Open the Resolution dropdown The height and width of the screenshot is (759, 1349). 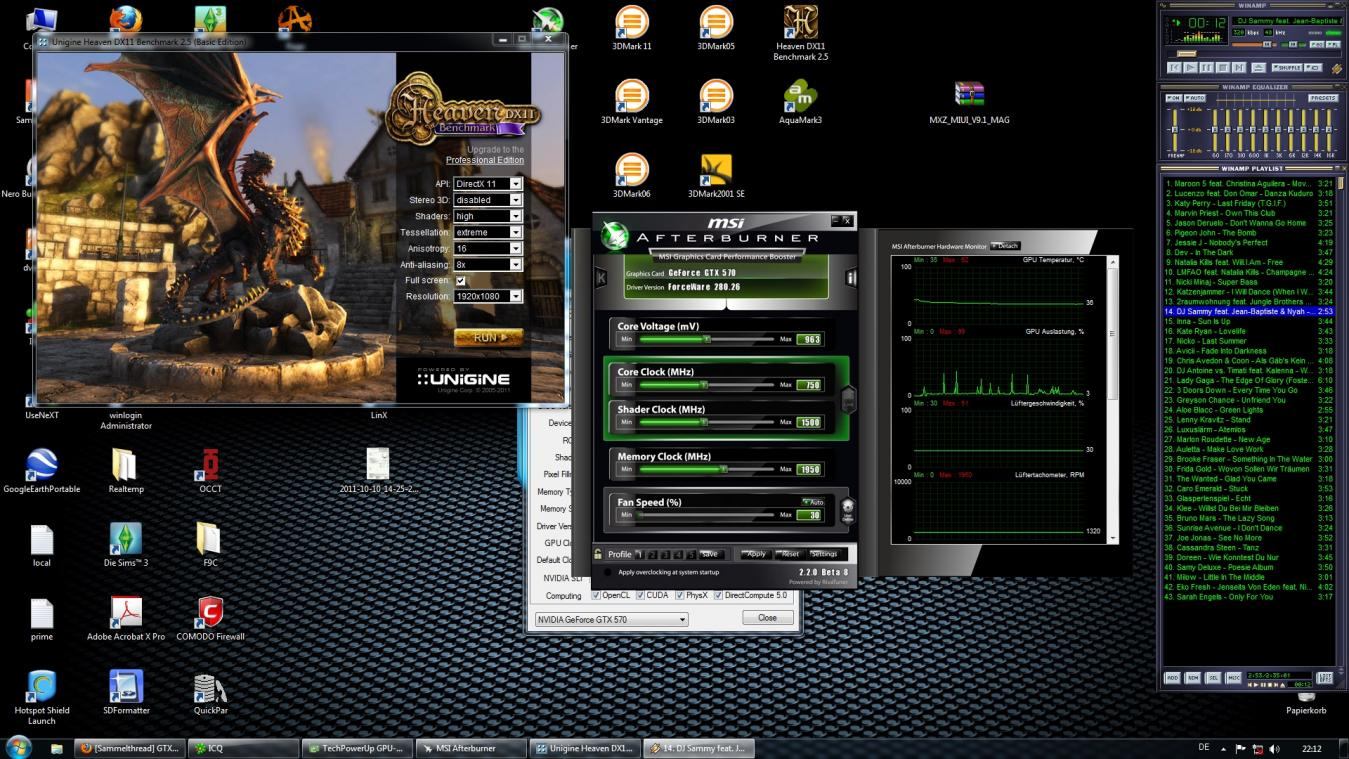point(488,296)
